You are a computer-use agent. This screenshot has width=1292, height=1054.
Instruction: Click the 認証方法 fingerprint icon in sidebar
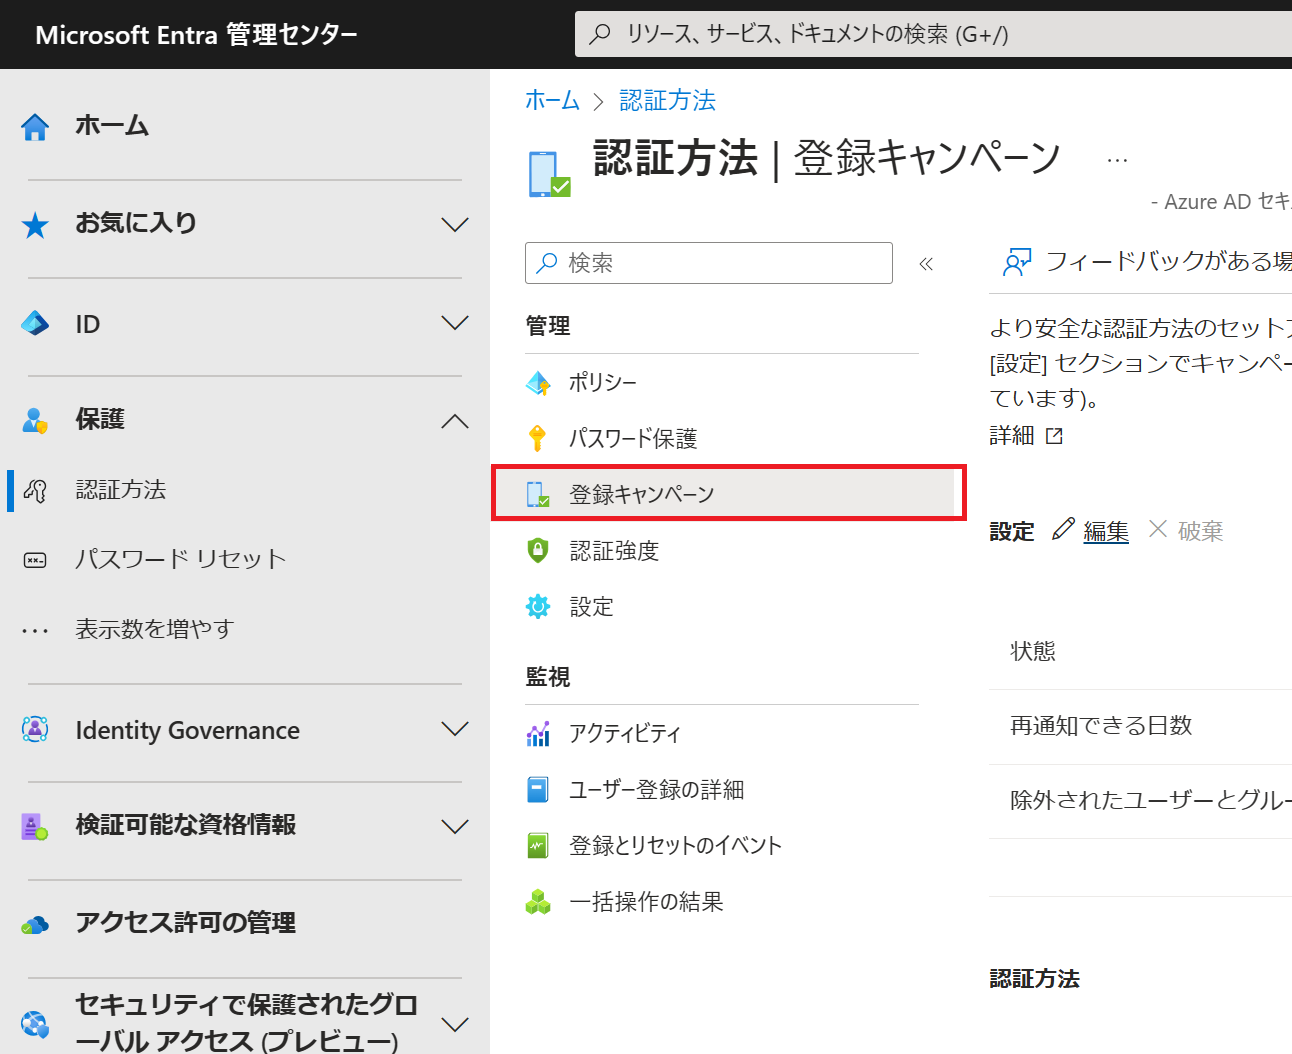pyautogui.click(x=35, y=490)
